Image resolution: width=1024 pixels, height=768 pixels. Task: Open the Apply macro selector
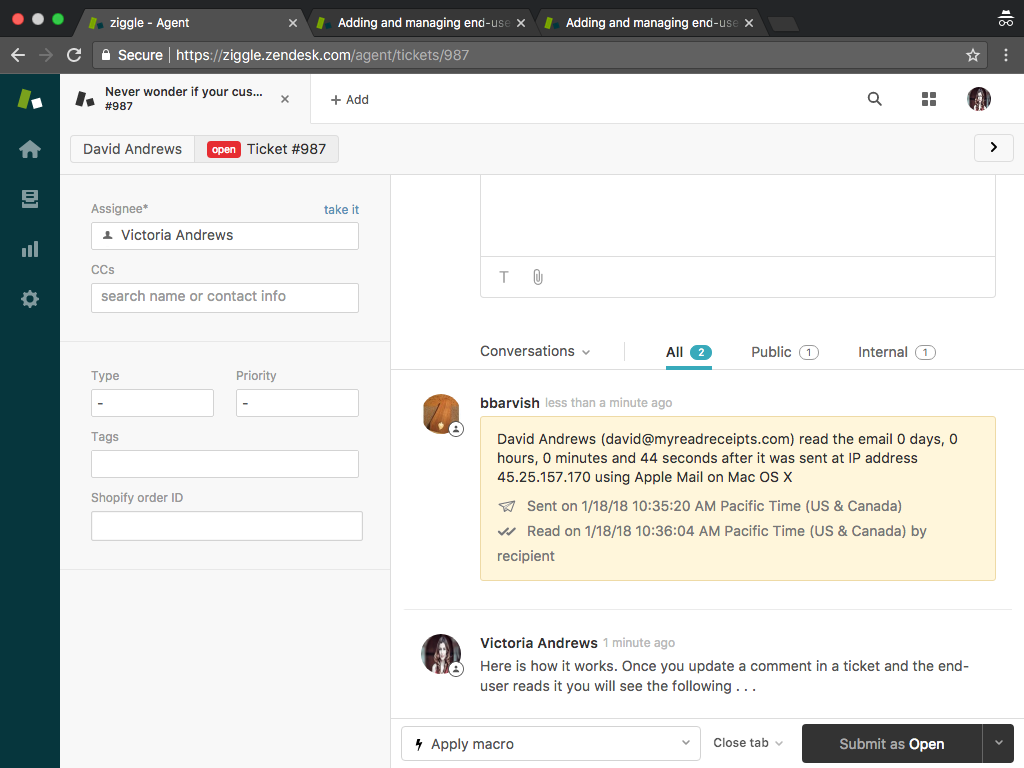point(550,743)
